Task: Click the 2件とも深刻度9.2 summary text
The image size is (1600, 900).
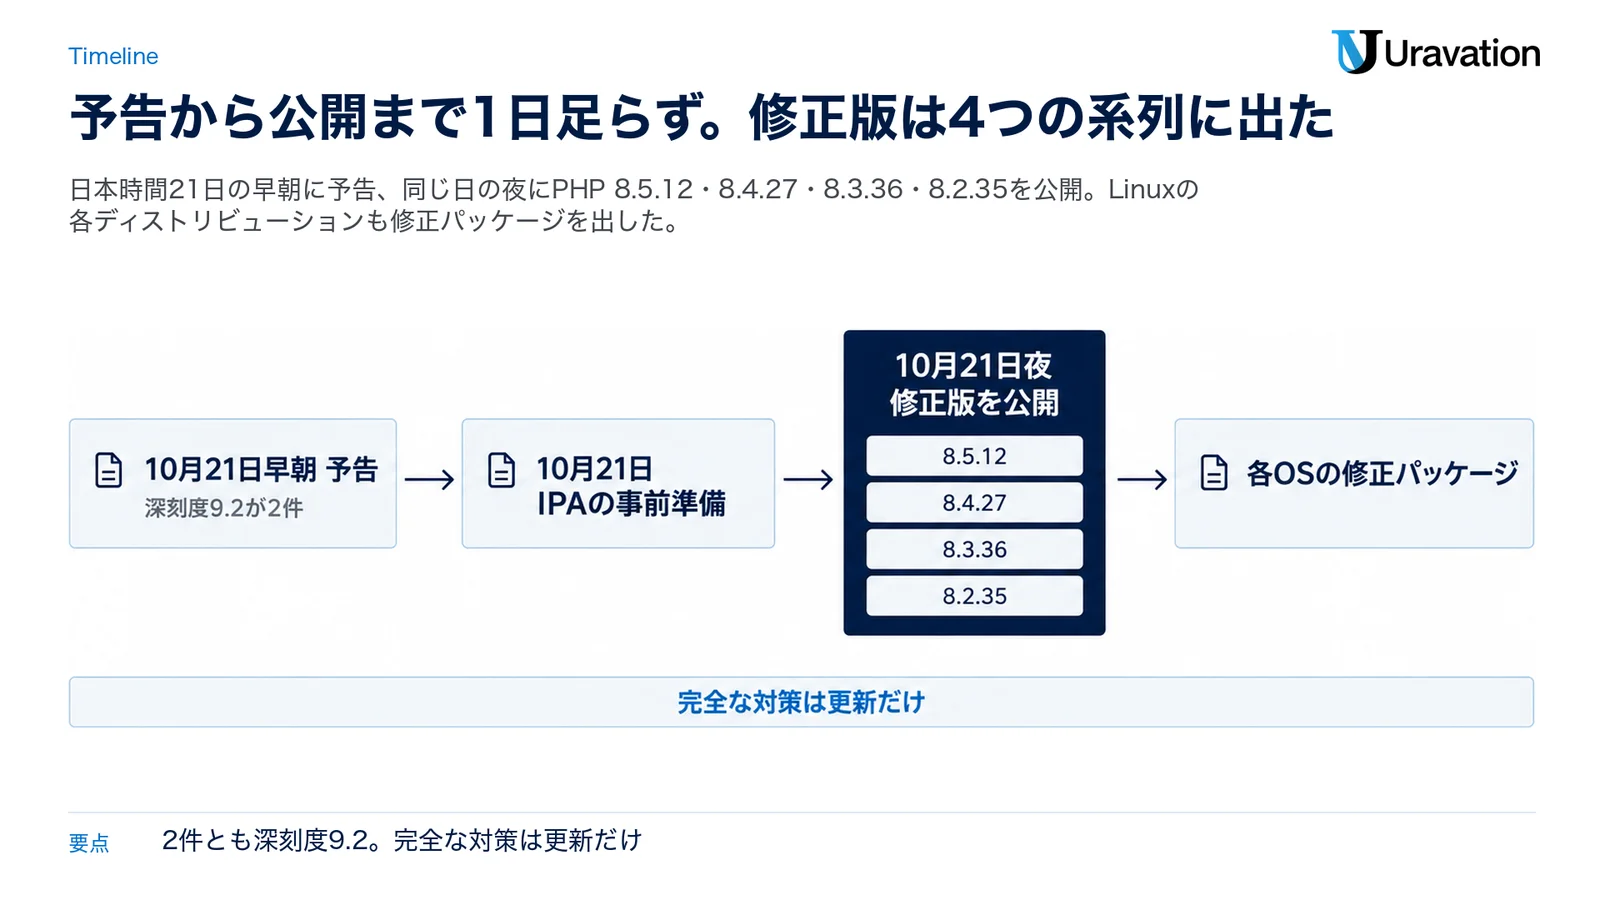Action: coord(402,840)
